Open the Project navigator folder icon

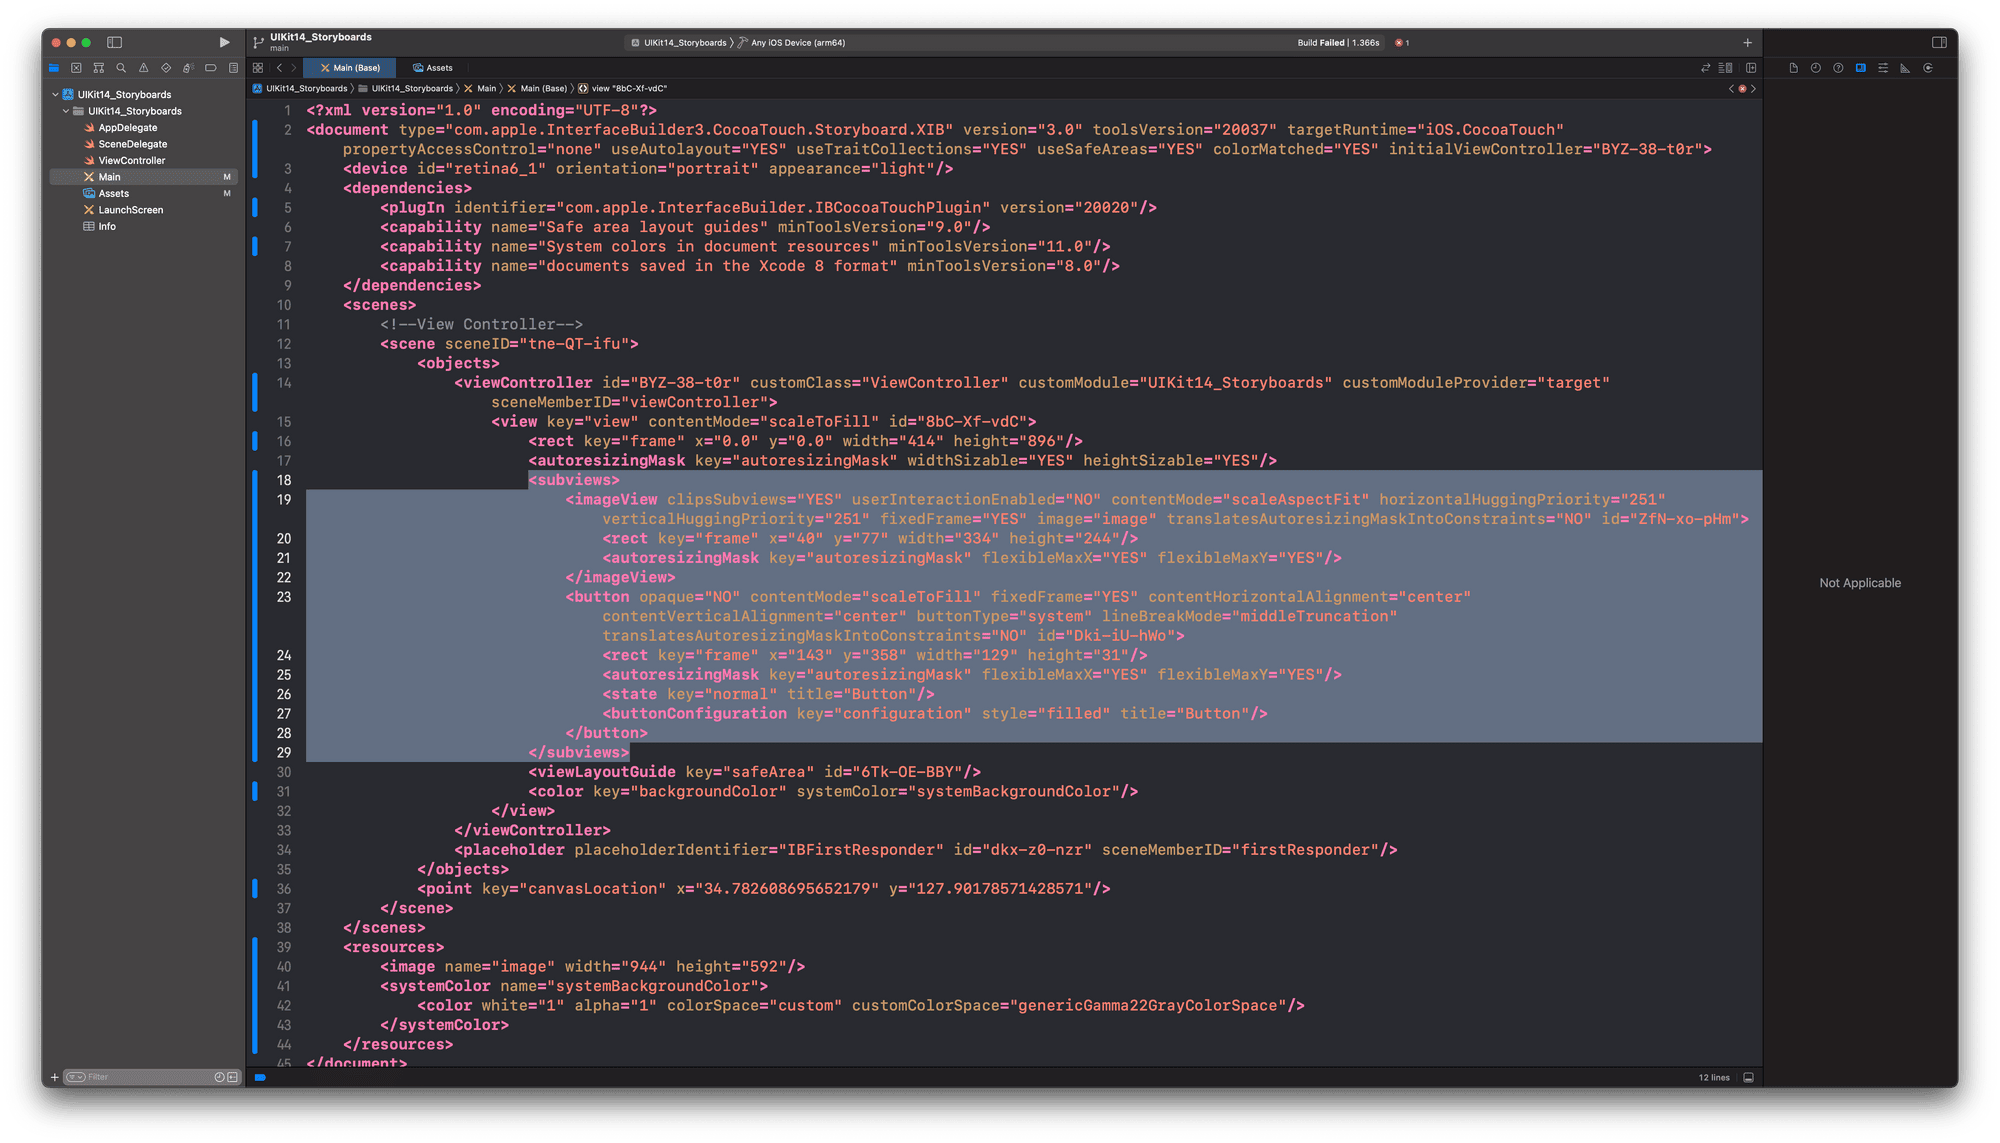coord(54,68)
